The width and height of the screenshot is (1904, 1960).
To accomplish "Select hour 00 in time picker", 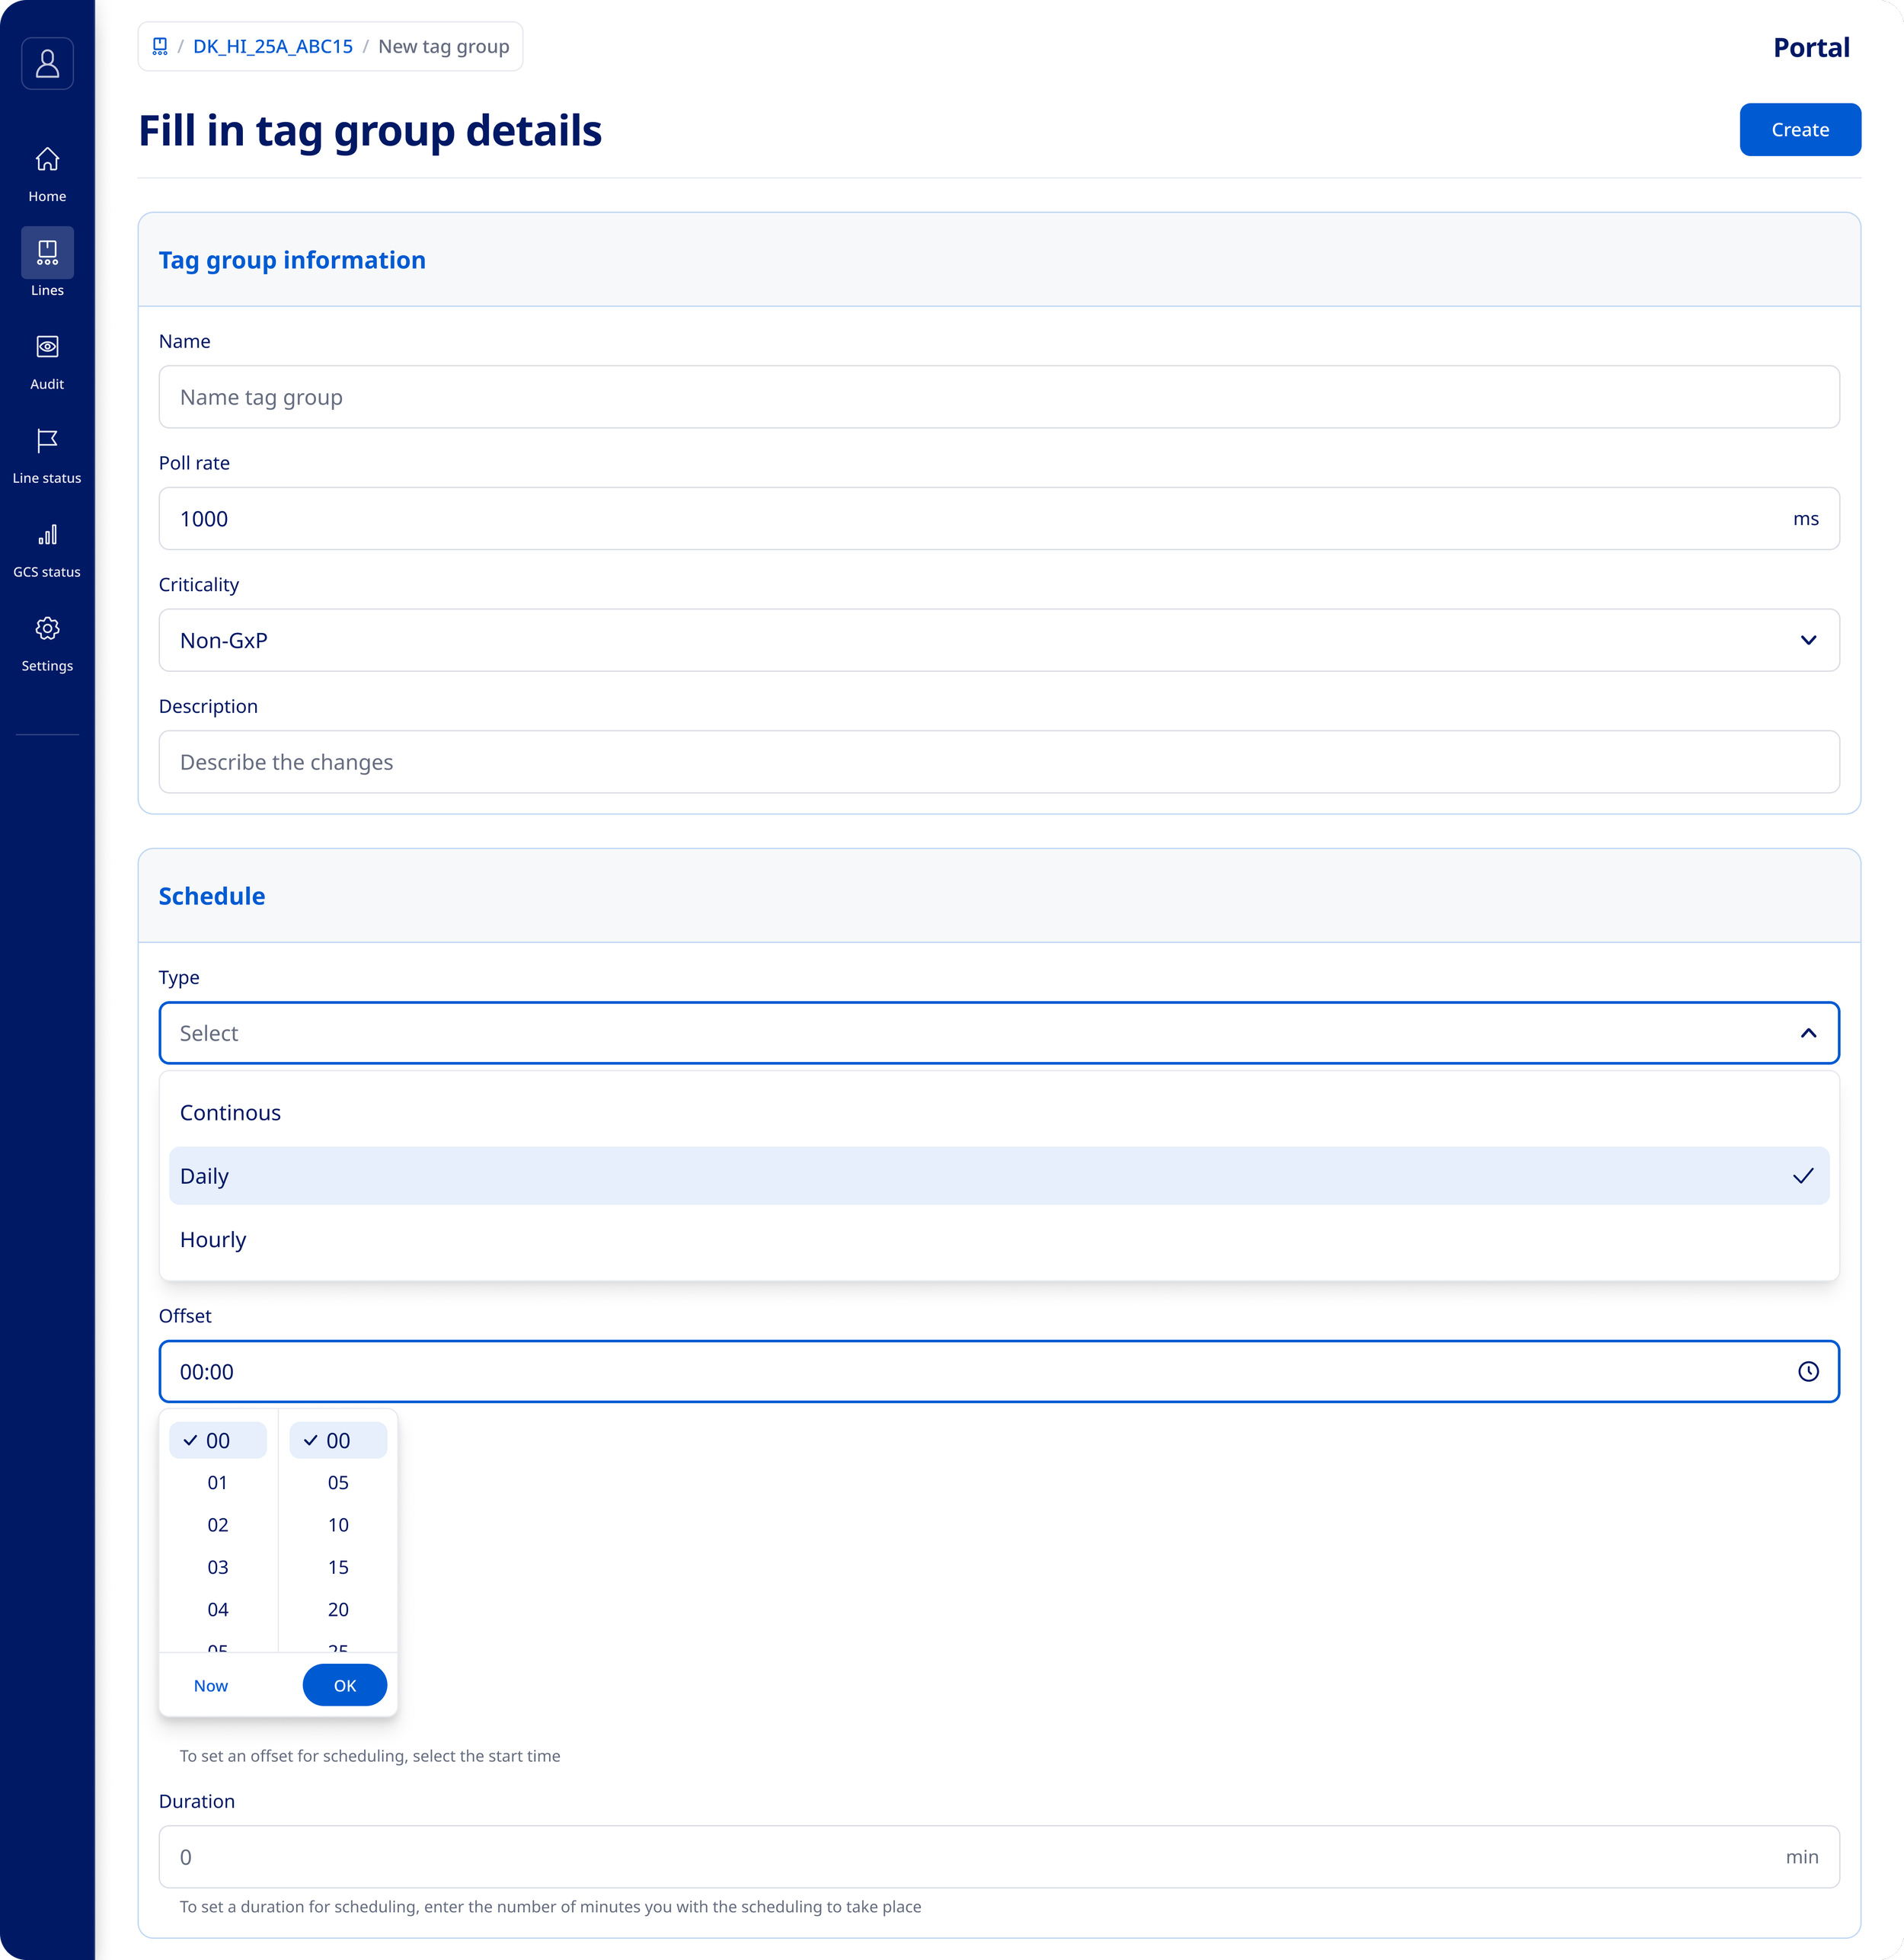I will 217,1440.
